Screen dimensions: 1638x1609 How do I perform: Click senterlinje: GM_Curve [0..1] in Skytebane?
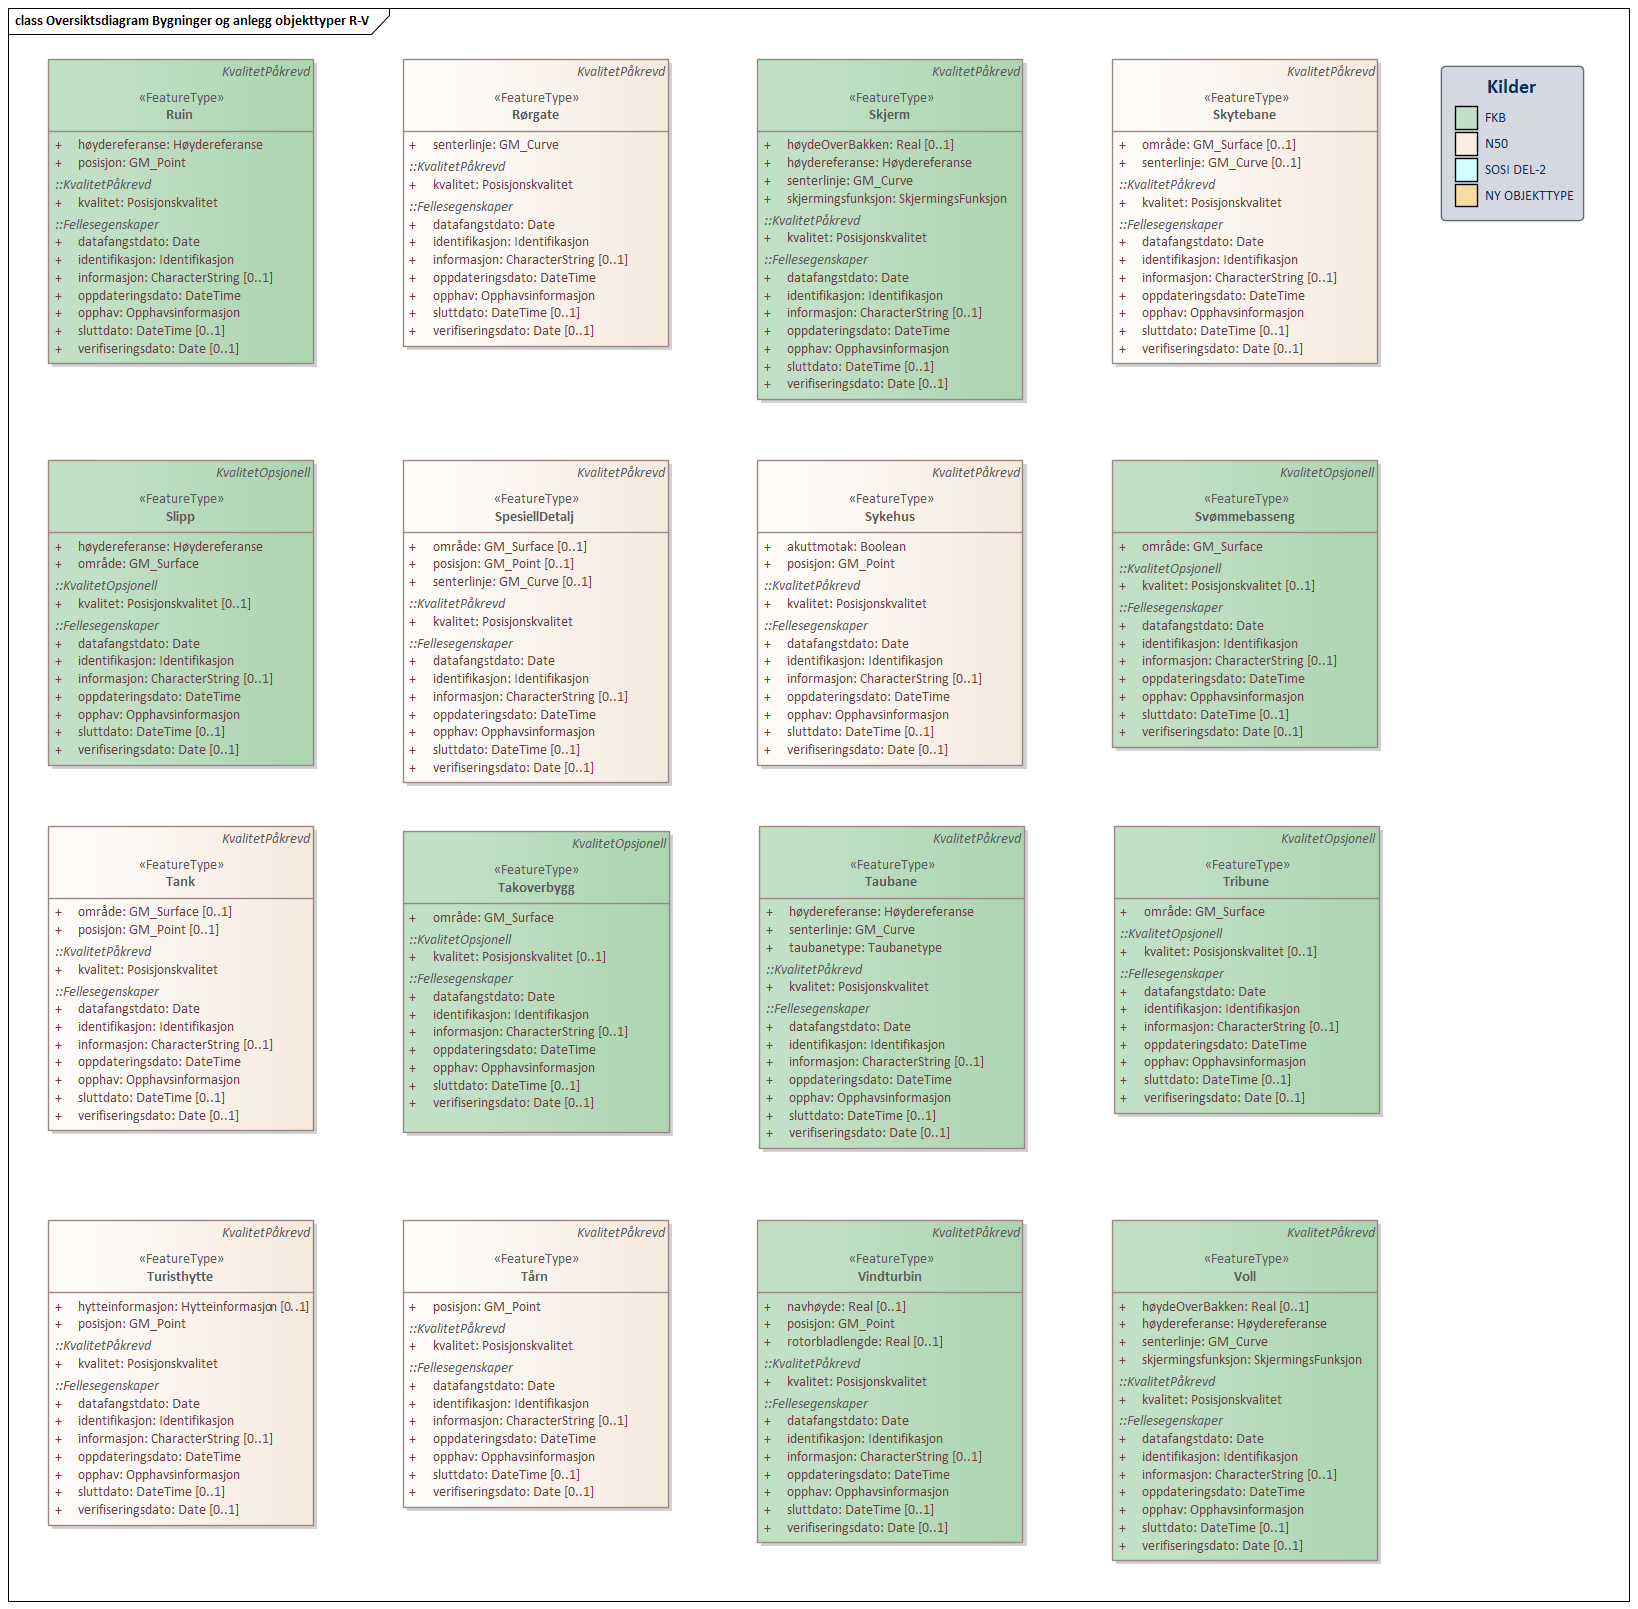point(1221,163)
